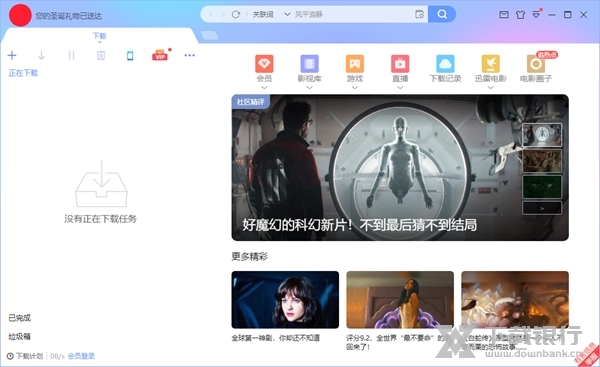The width and height of the screenshot is (600, 367).
Task: Open the 影视库 icon
Action: (x=310, y=64)
